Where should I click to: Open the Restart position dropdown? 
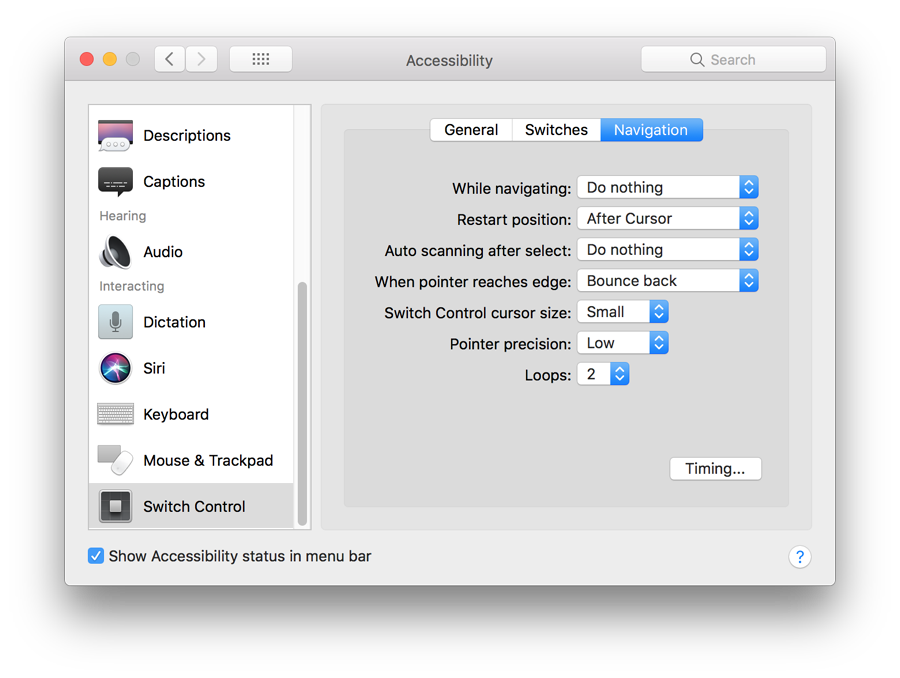pyautogui.click(x=668, y=218)
